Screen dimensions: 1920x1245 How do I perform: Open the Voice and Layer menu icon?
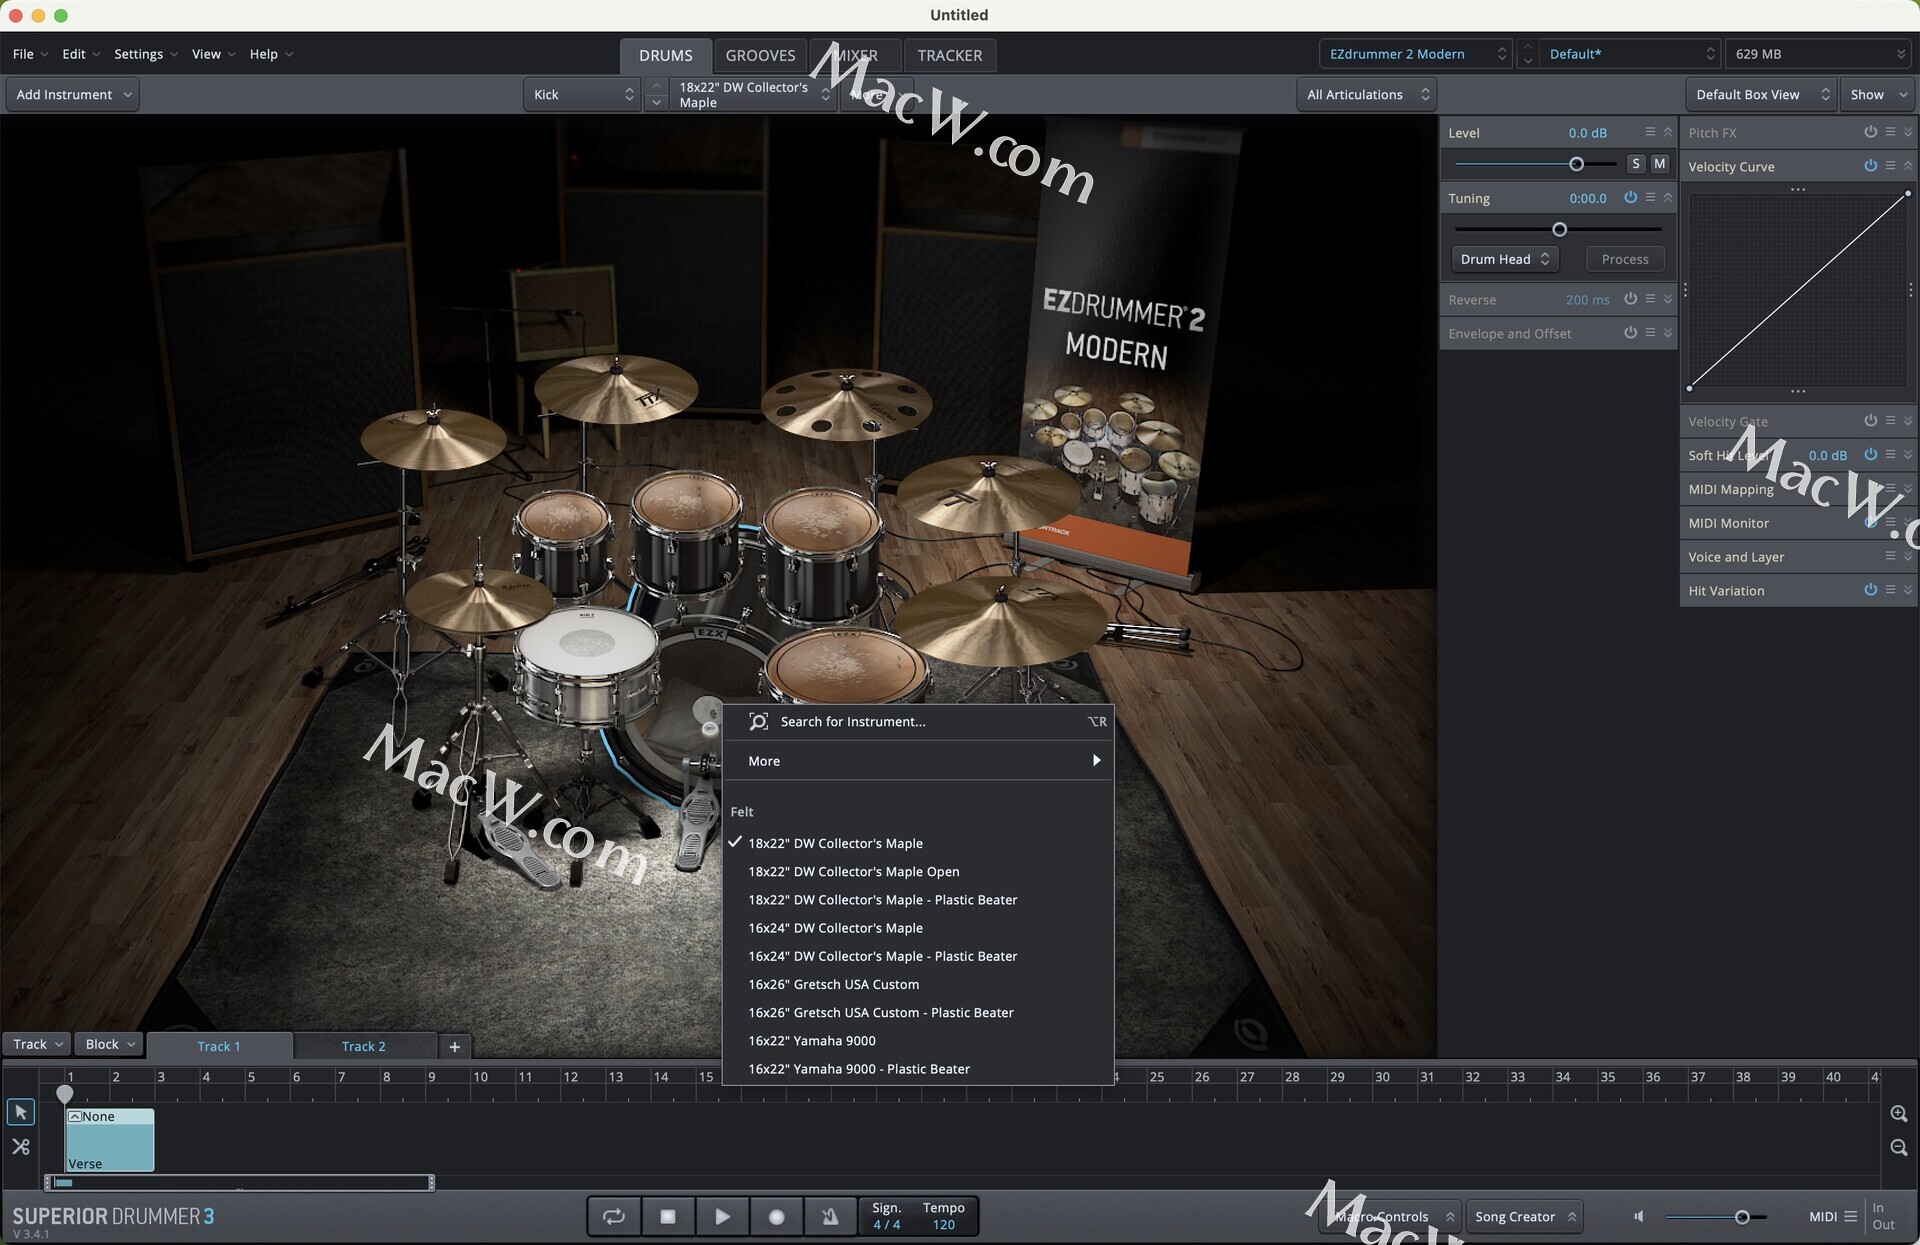coord(1890,556)
